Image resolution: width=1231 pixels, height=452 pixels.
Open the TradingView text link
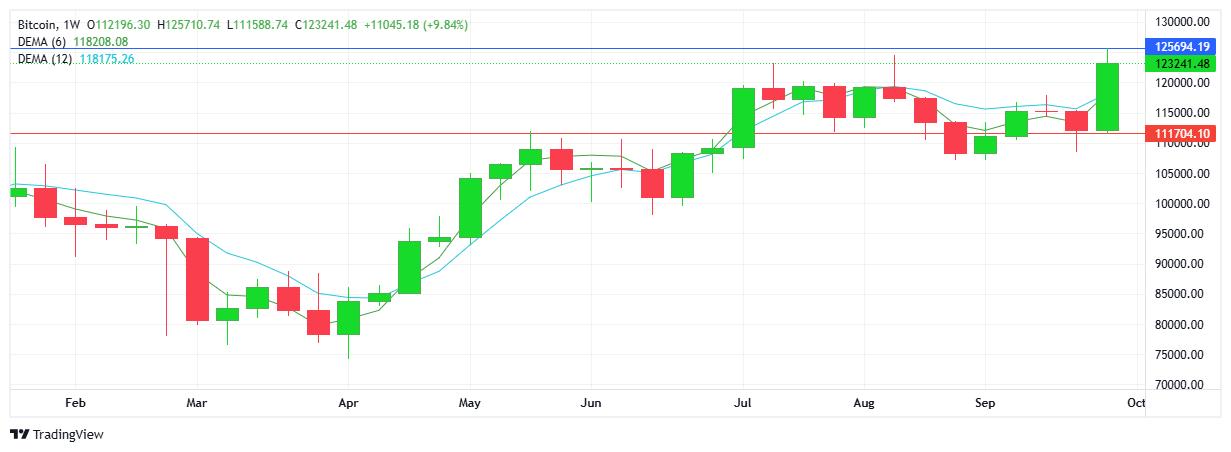tap(68, 435)
